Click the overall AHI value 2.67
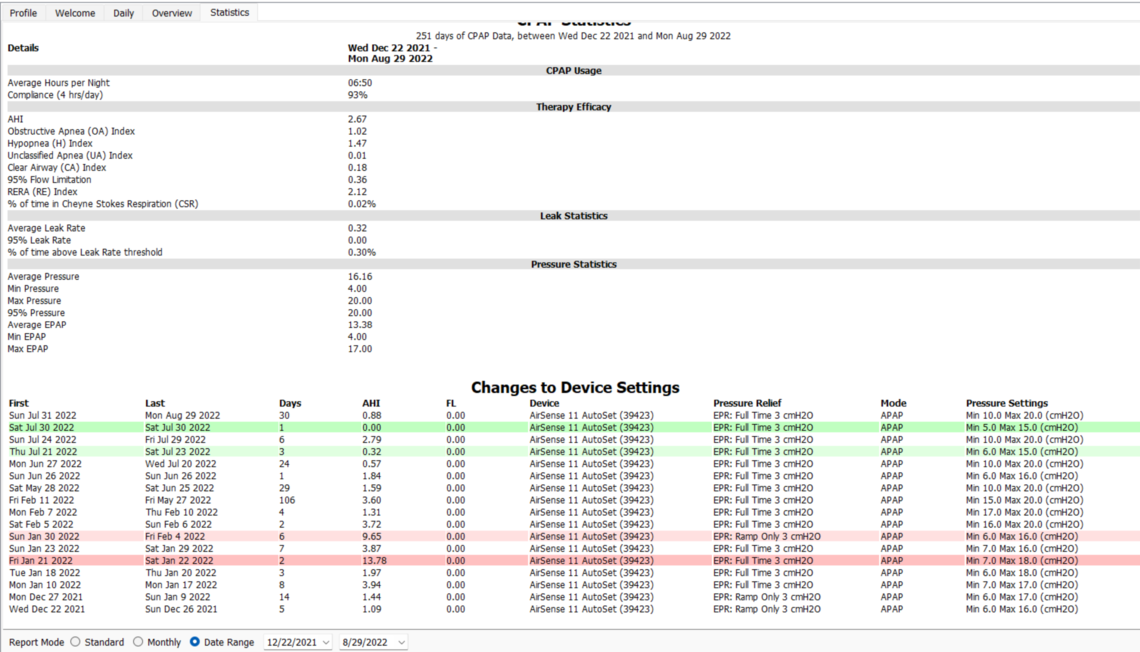Image resolution: width=1140 pixels, height=652 pixels. pyautogui.click(x=357, y=119)
